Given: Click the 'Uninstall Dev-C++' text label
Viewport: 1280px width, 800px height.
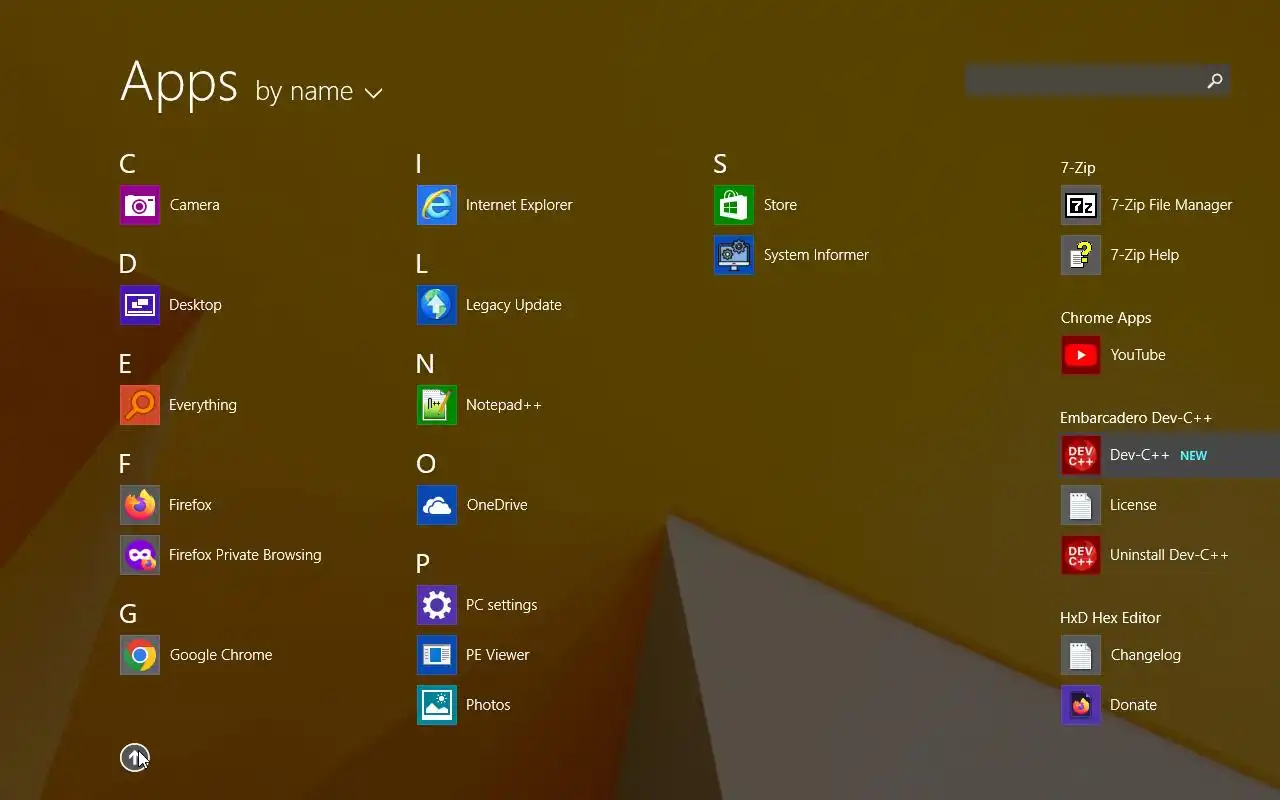Looking at the screenshot, I should pyautogui.click(x=1169, y=555).
